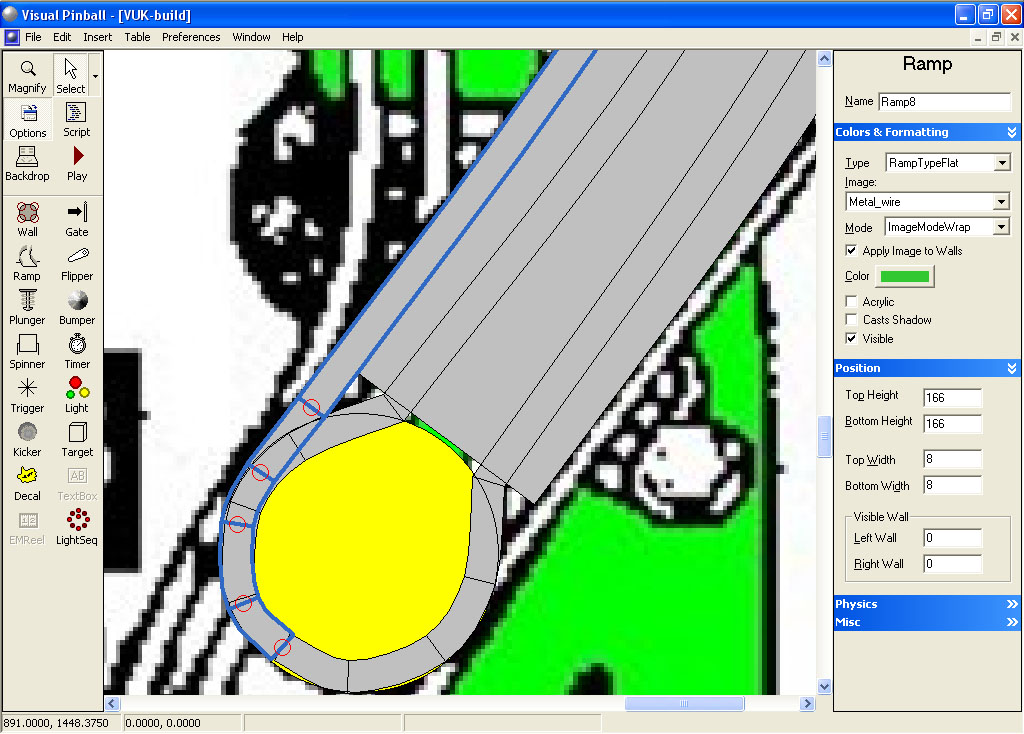Enable the Acrylic checkbox

click(x=851, y=302)
